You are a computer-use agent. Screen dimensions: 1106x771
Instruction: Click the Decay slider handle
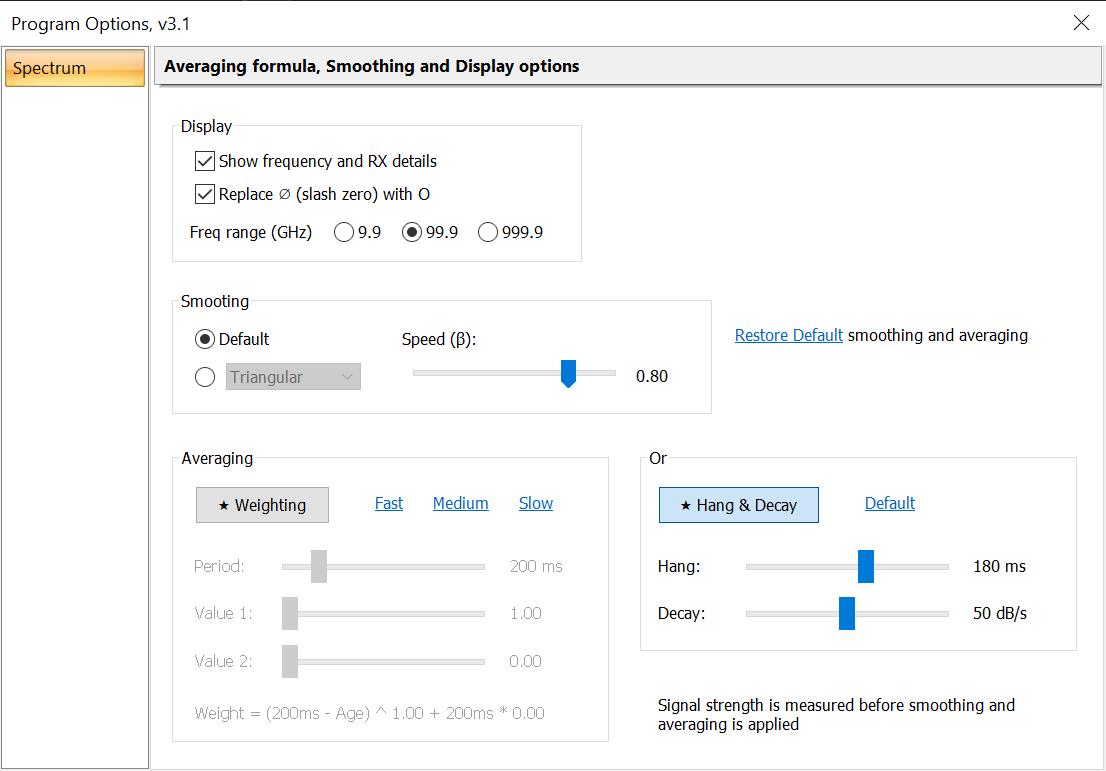click(x=847, y=613)
